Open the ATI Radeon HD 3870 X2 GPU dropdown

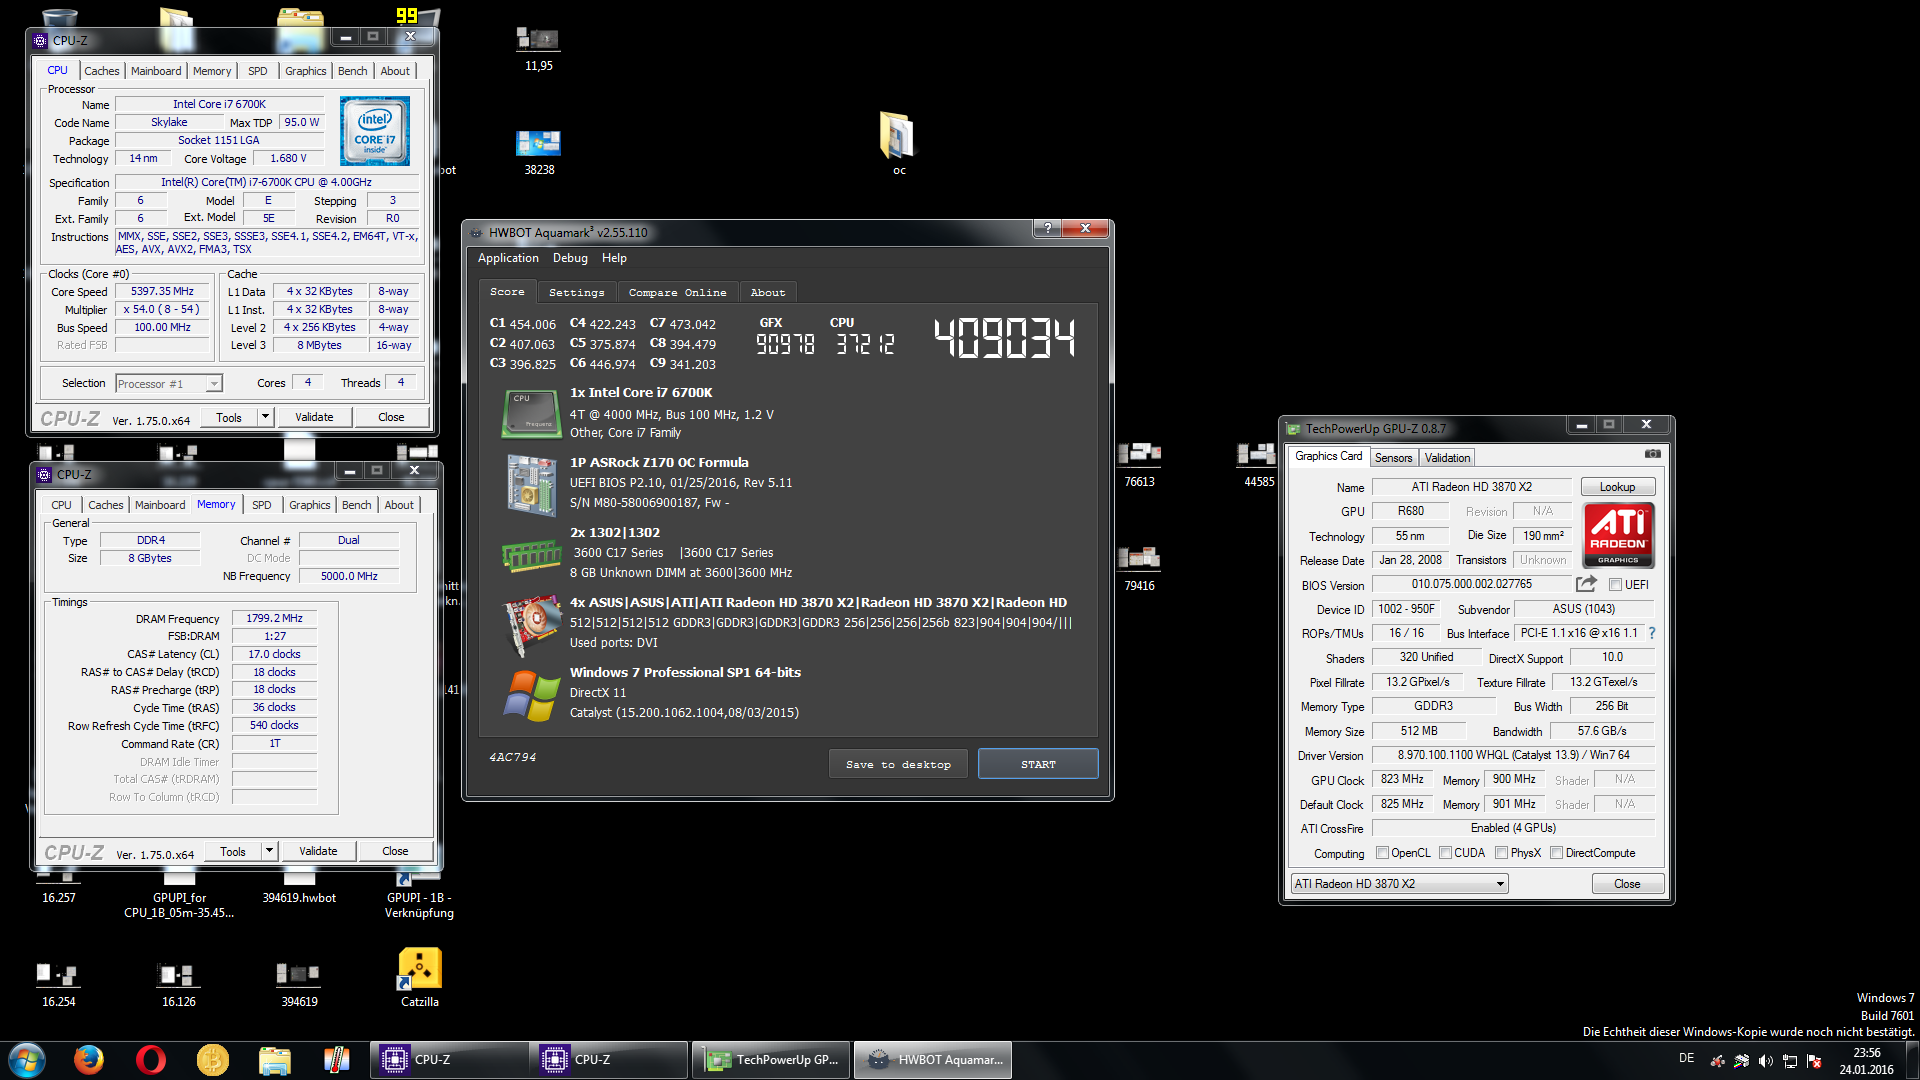pyautogui.click(x=1399, y=884)
